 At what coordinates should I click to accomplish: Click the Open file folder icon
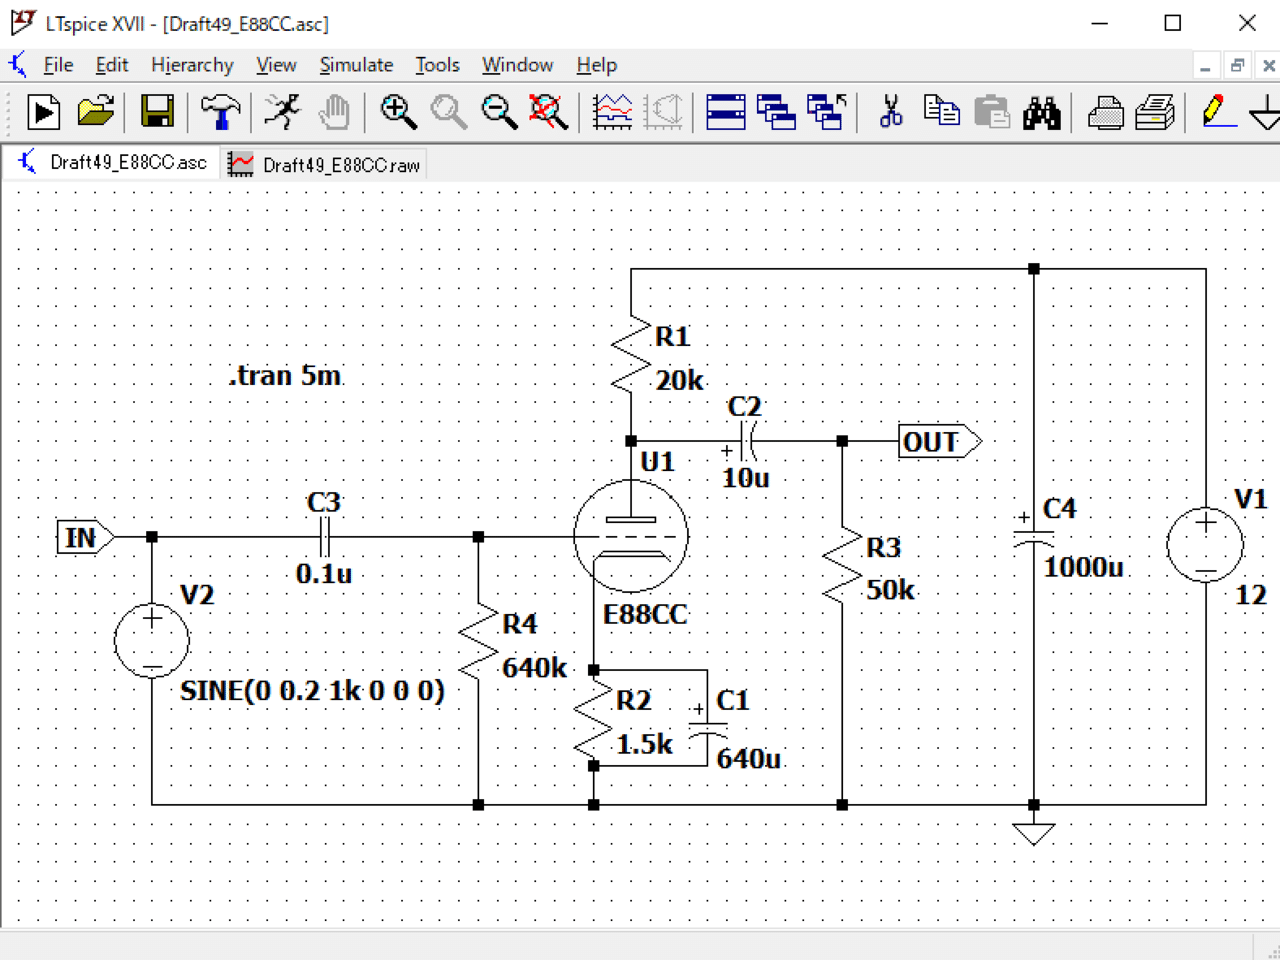pyautogui.click(x=96, y=112)
